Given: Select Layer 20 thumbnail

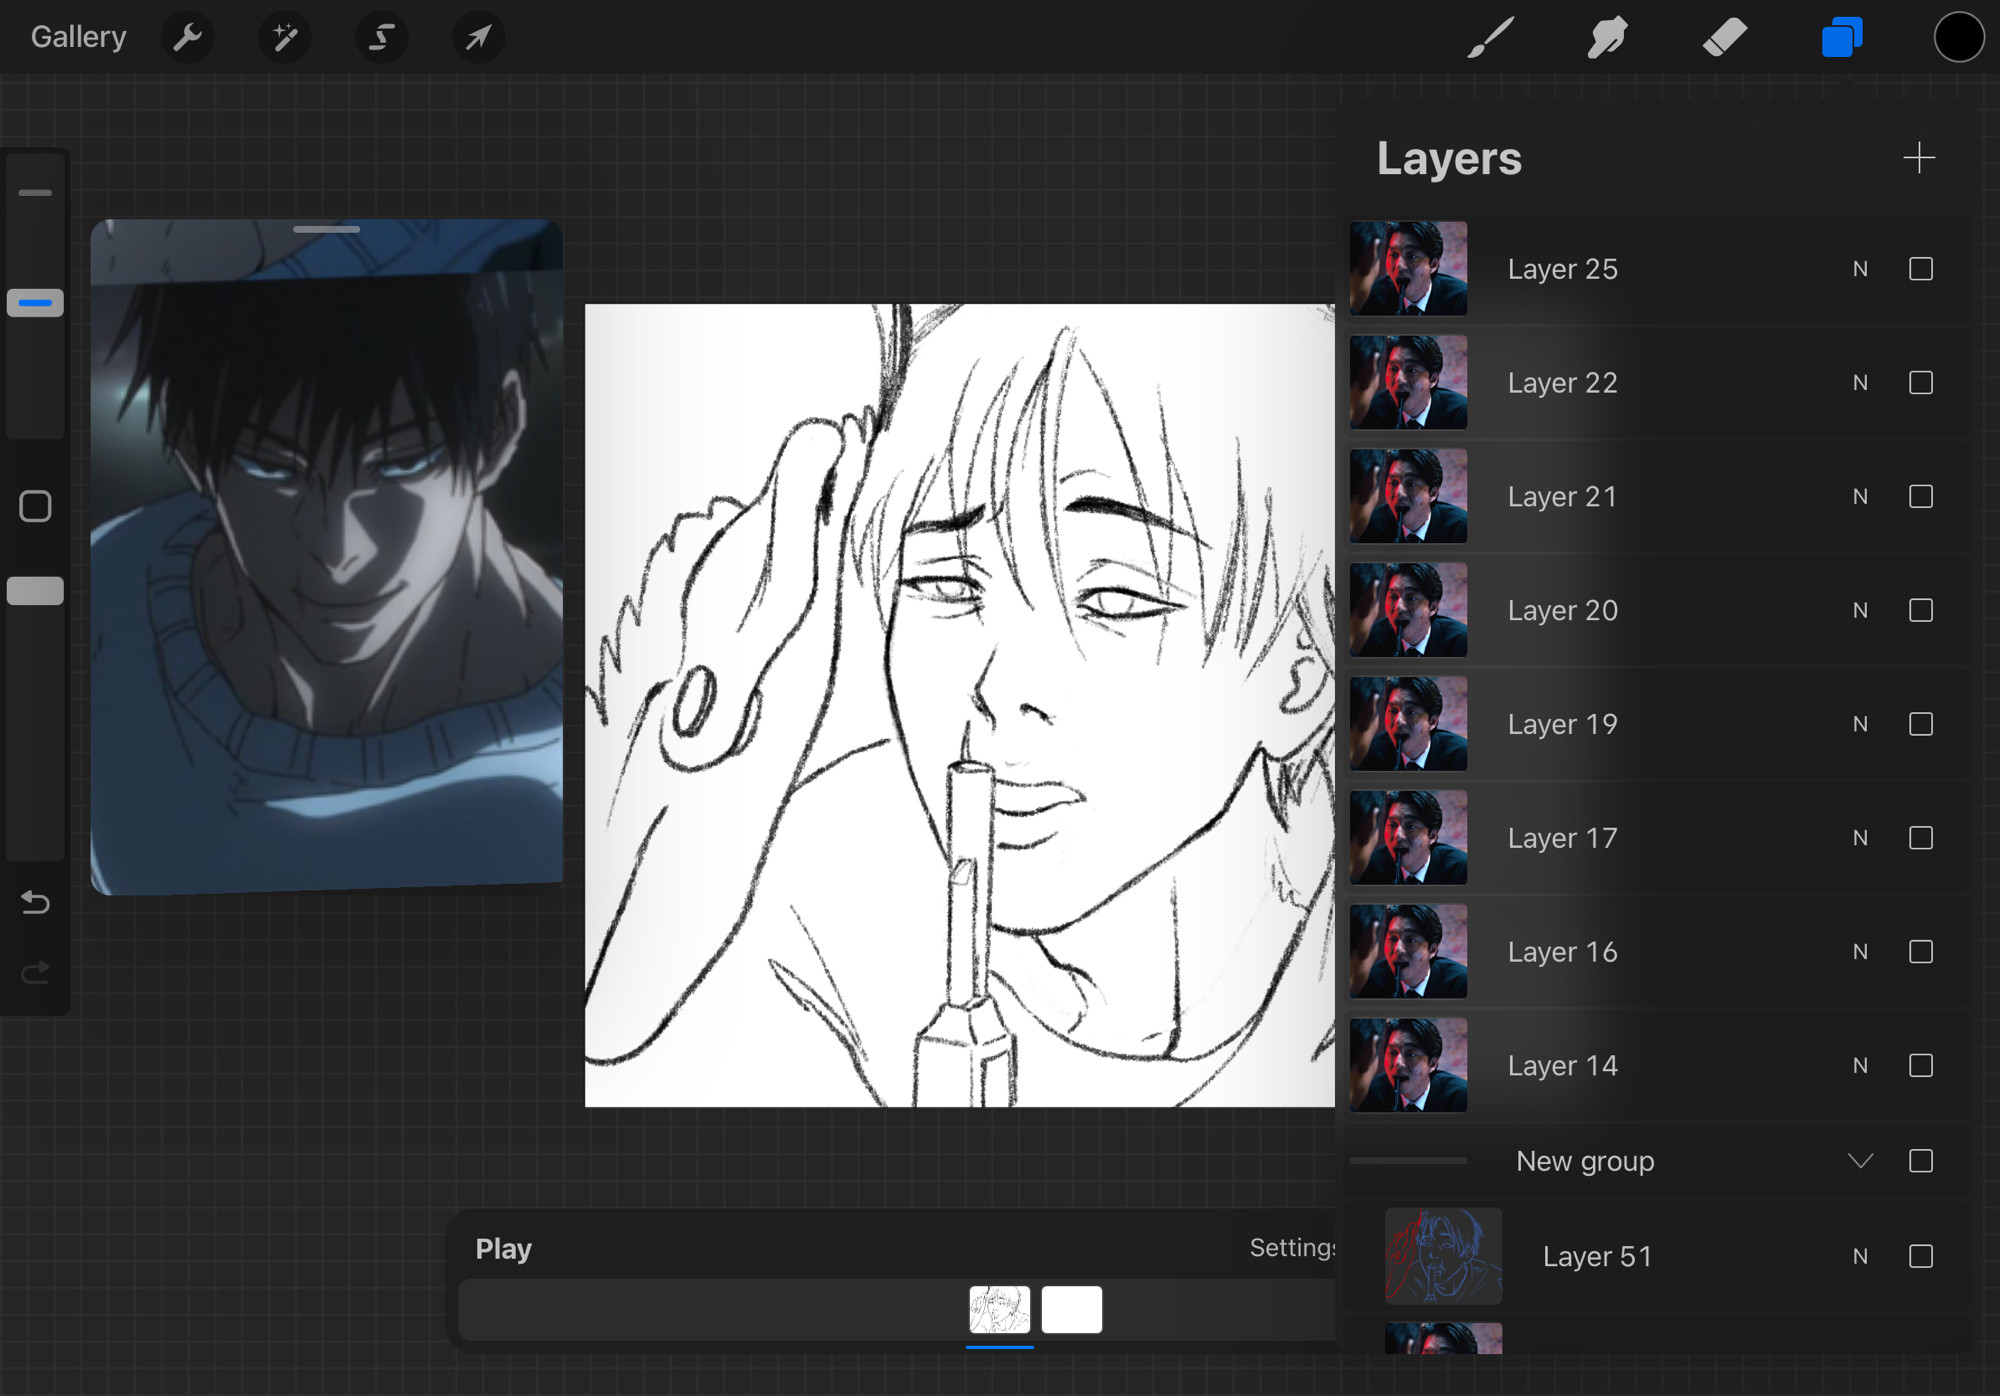Looking at the screenshot, I should click(1408, 610).
